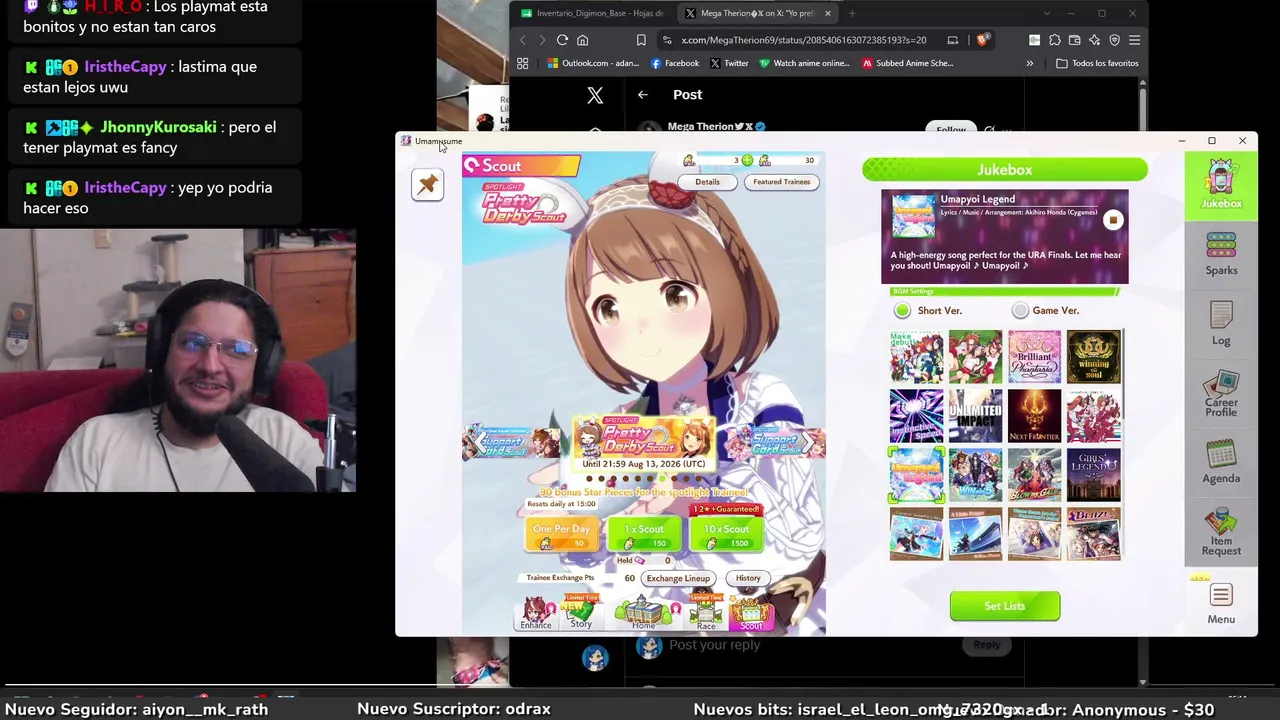Show hidden bookmarks via the chevron
Image resolution: width=1280 pixels, height=720 pixels.
[x=1030, y=63]
